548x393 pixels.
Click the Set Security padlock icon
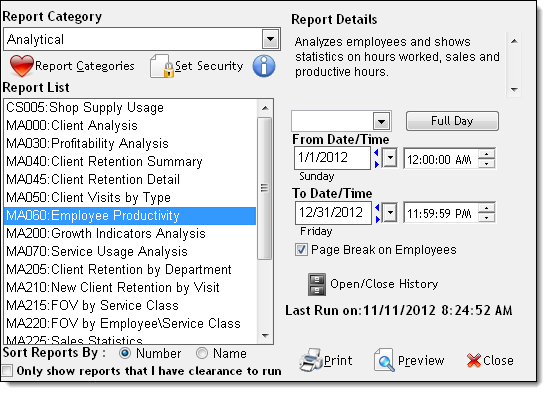(162, 66)
